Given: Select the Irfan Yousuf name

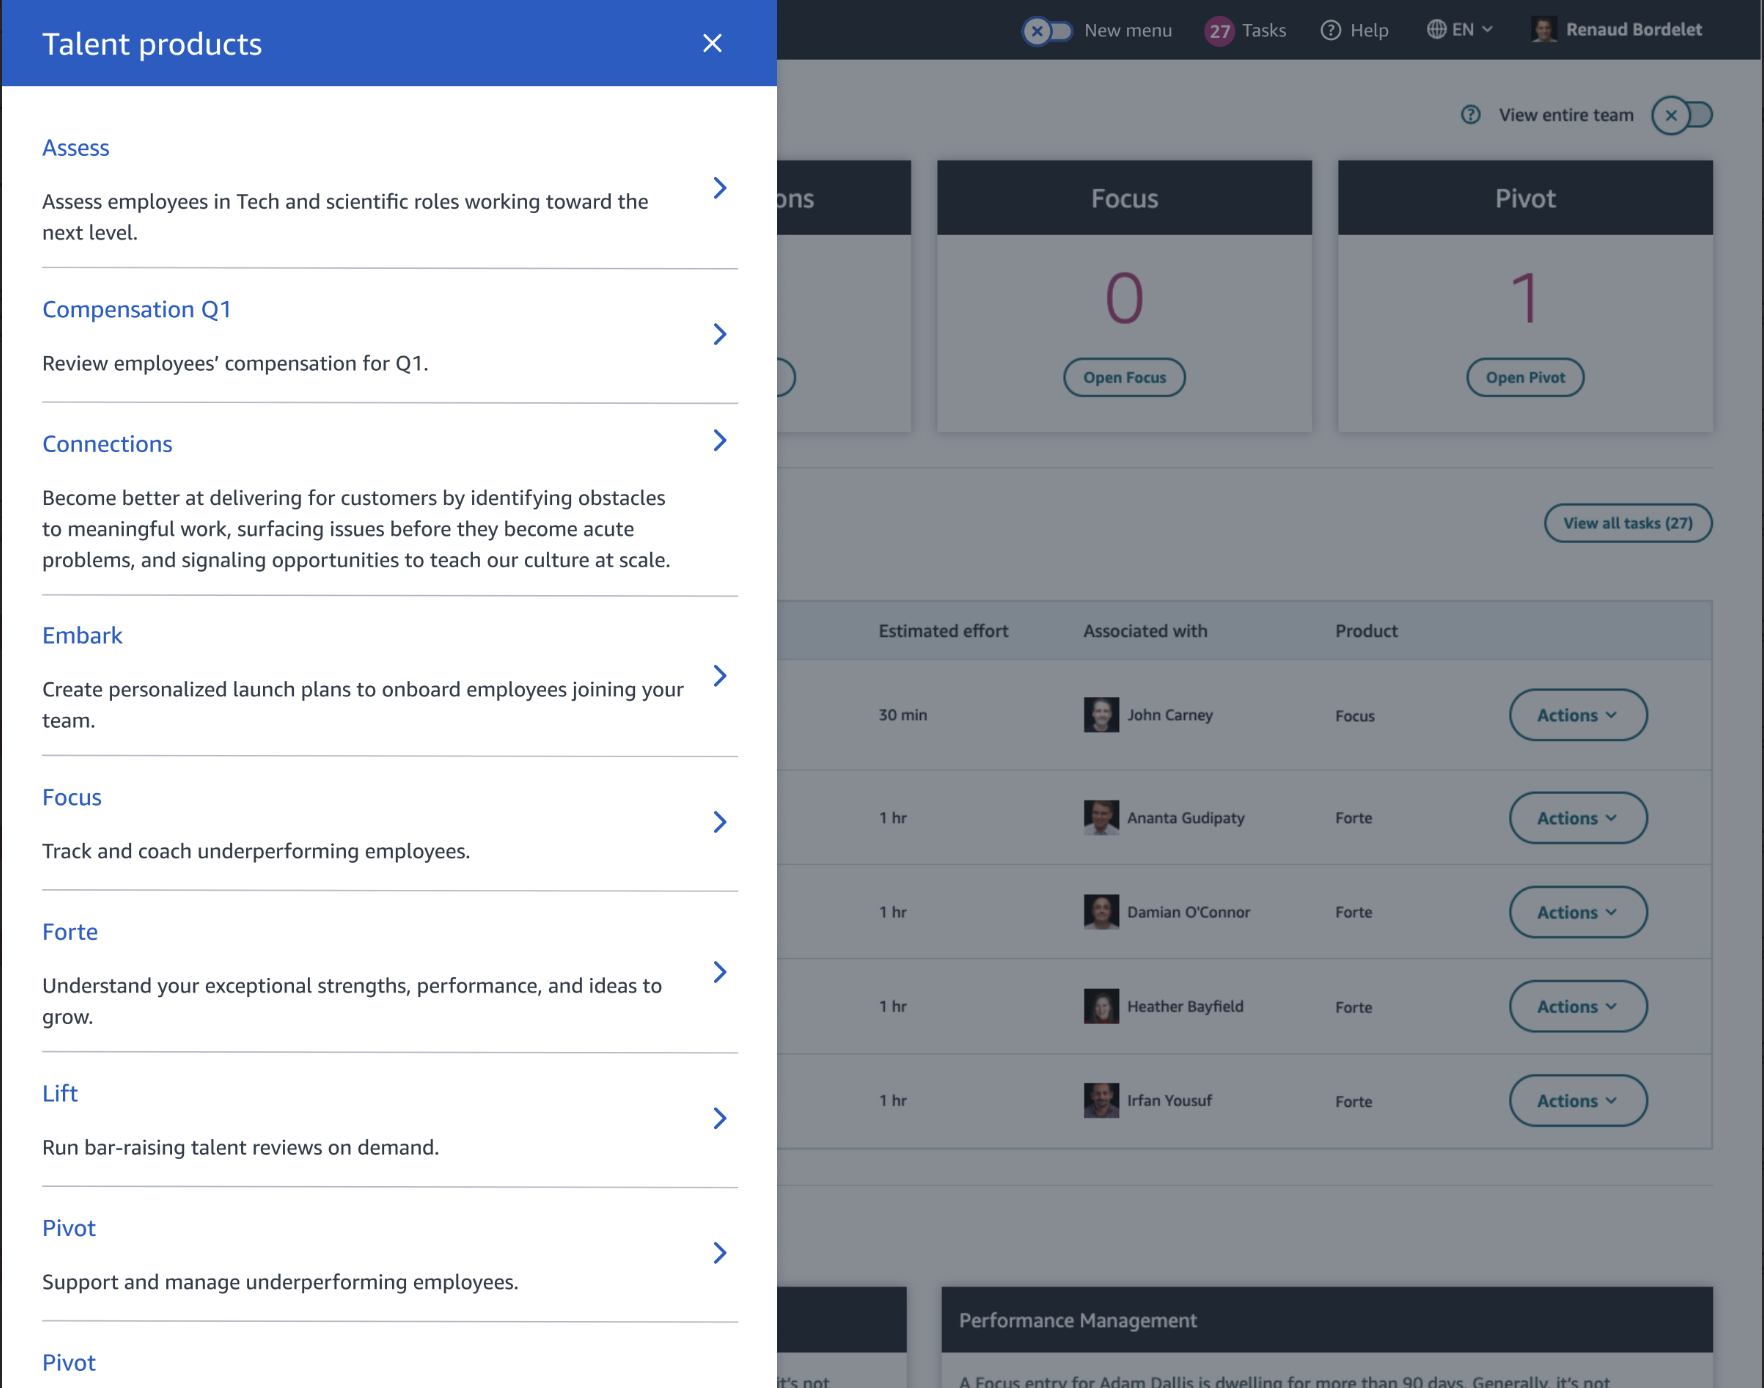Looking at the screenshot, I should 1169,1100.
